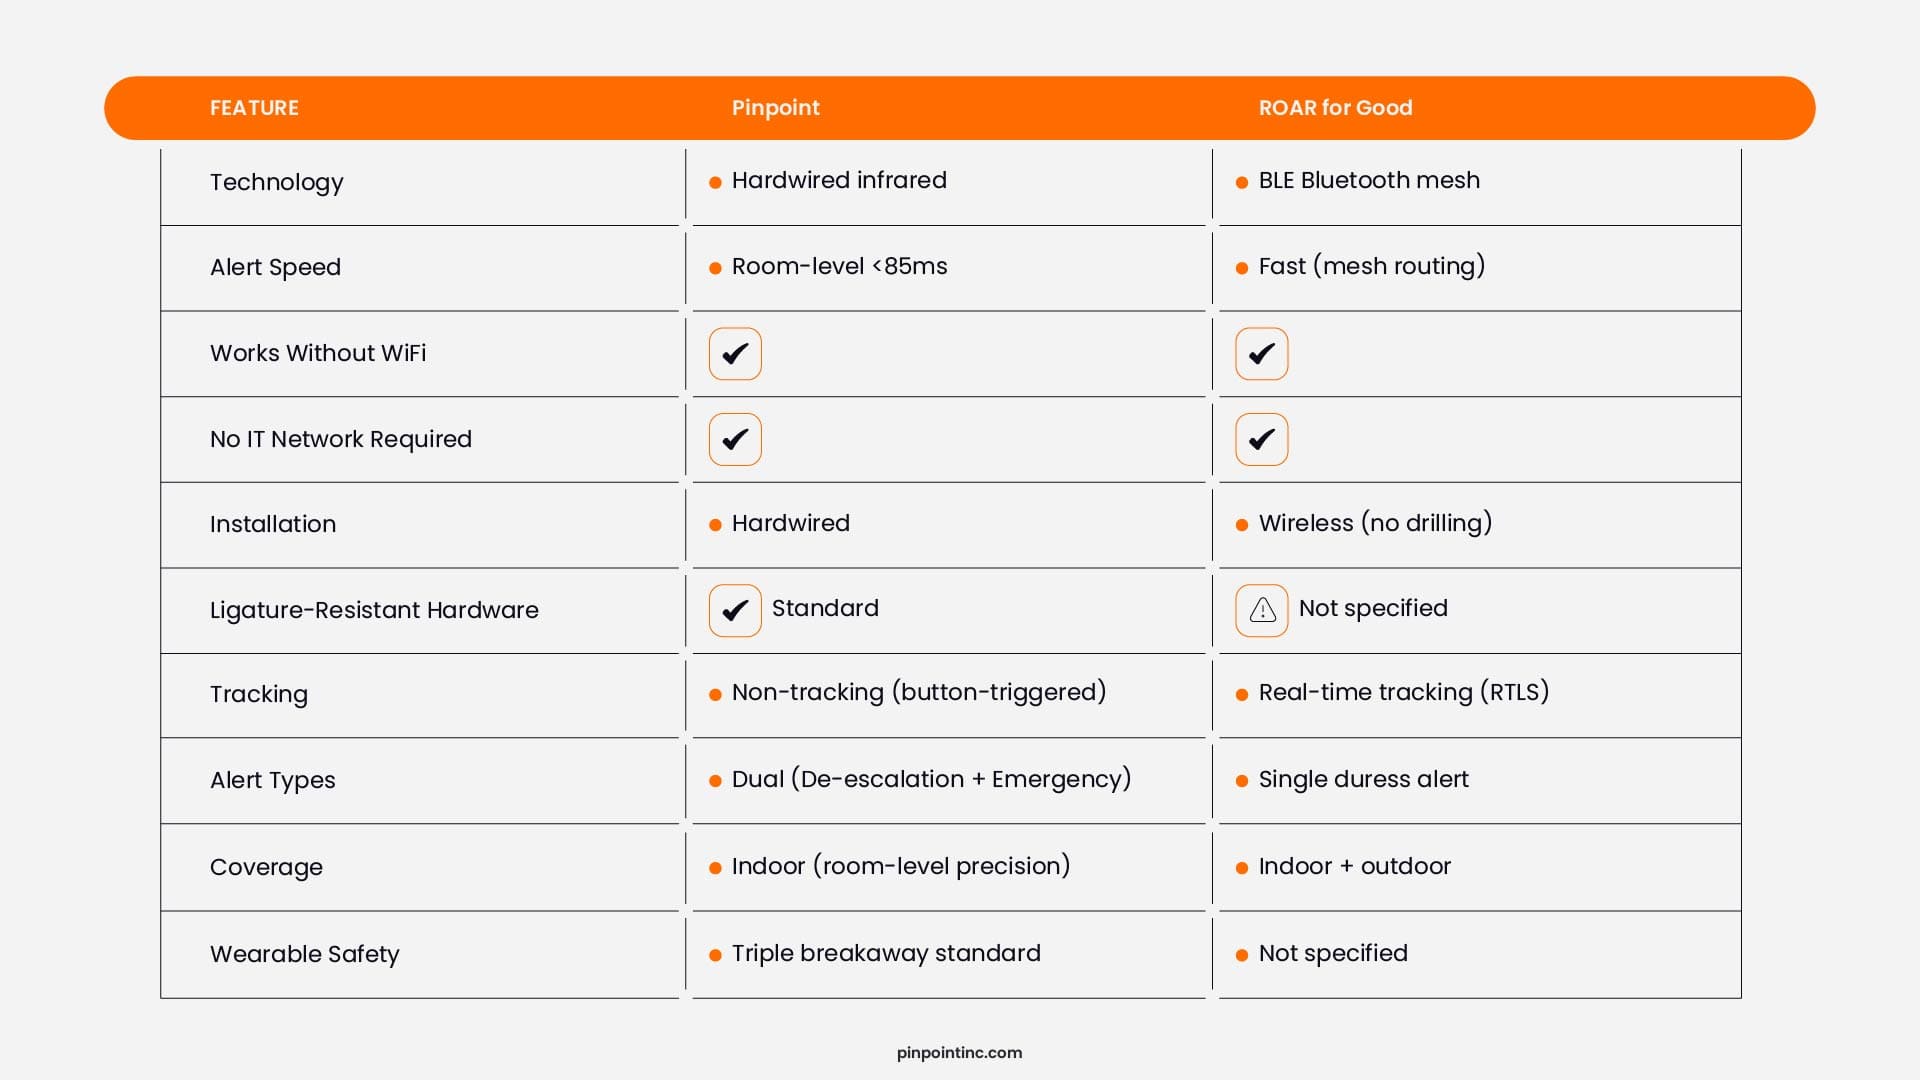The height and width of the screenshot is (1080, 1920).
Task: Click the Room-level <85ms cell text
Action: coord(839,266)
